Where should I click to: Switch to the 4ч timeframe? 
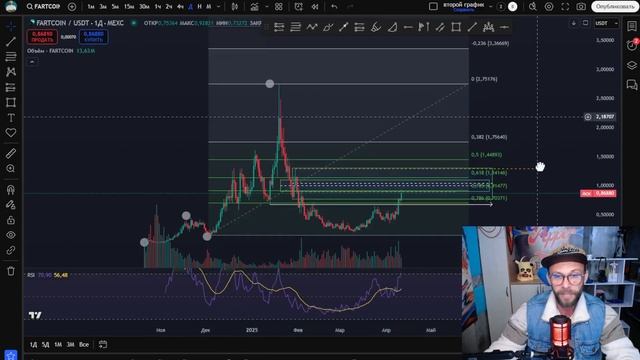pyautogui.click(x=180, y=7)
